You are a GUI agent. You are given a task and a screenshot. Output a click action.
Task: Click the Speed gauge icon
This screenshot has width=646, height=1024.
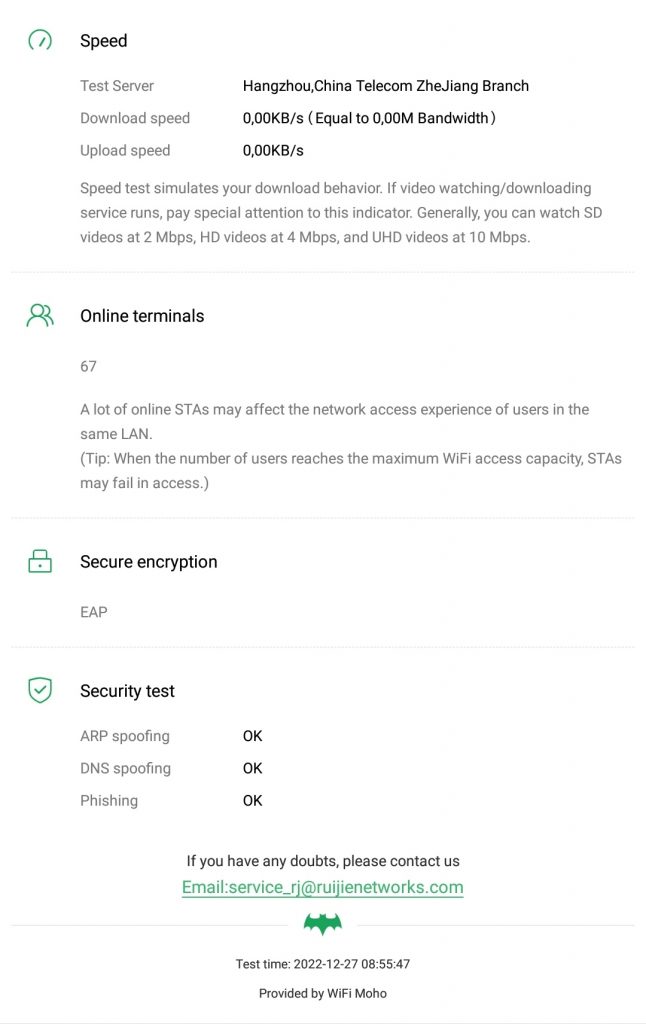point(40,41)
